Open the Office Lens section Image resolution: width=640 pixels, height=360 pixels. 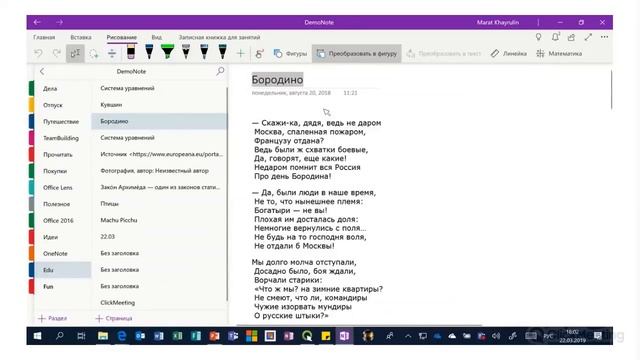pos(63,187)
